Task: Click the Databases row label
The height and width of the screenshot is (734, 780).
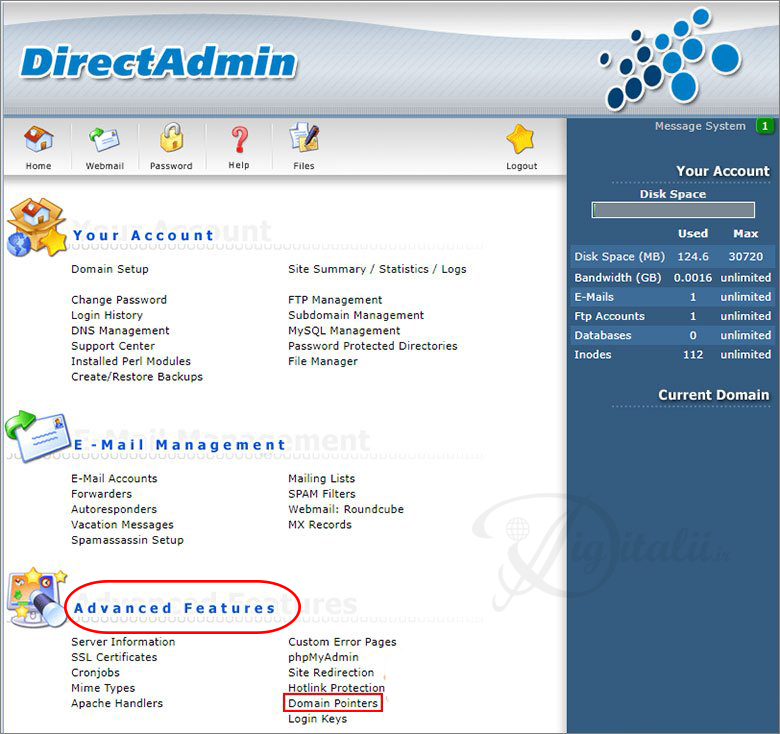Action: point(602,336)
